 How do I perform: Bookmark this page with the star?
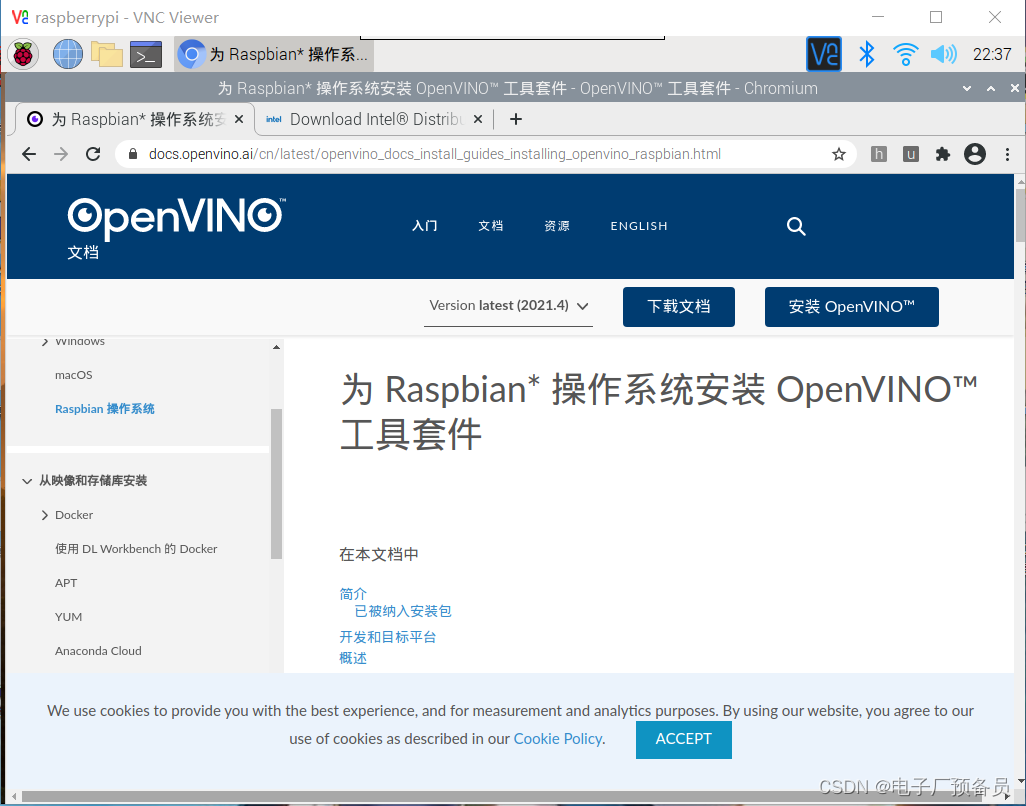(839, 154)
